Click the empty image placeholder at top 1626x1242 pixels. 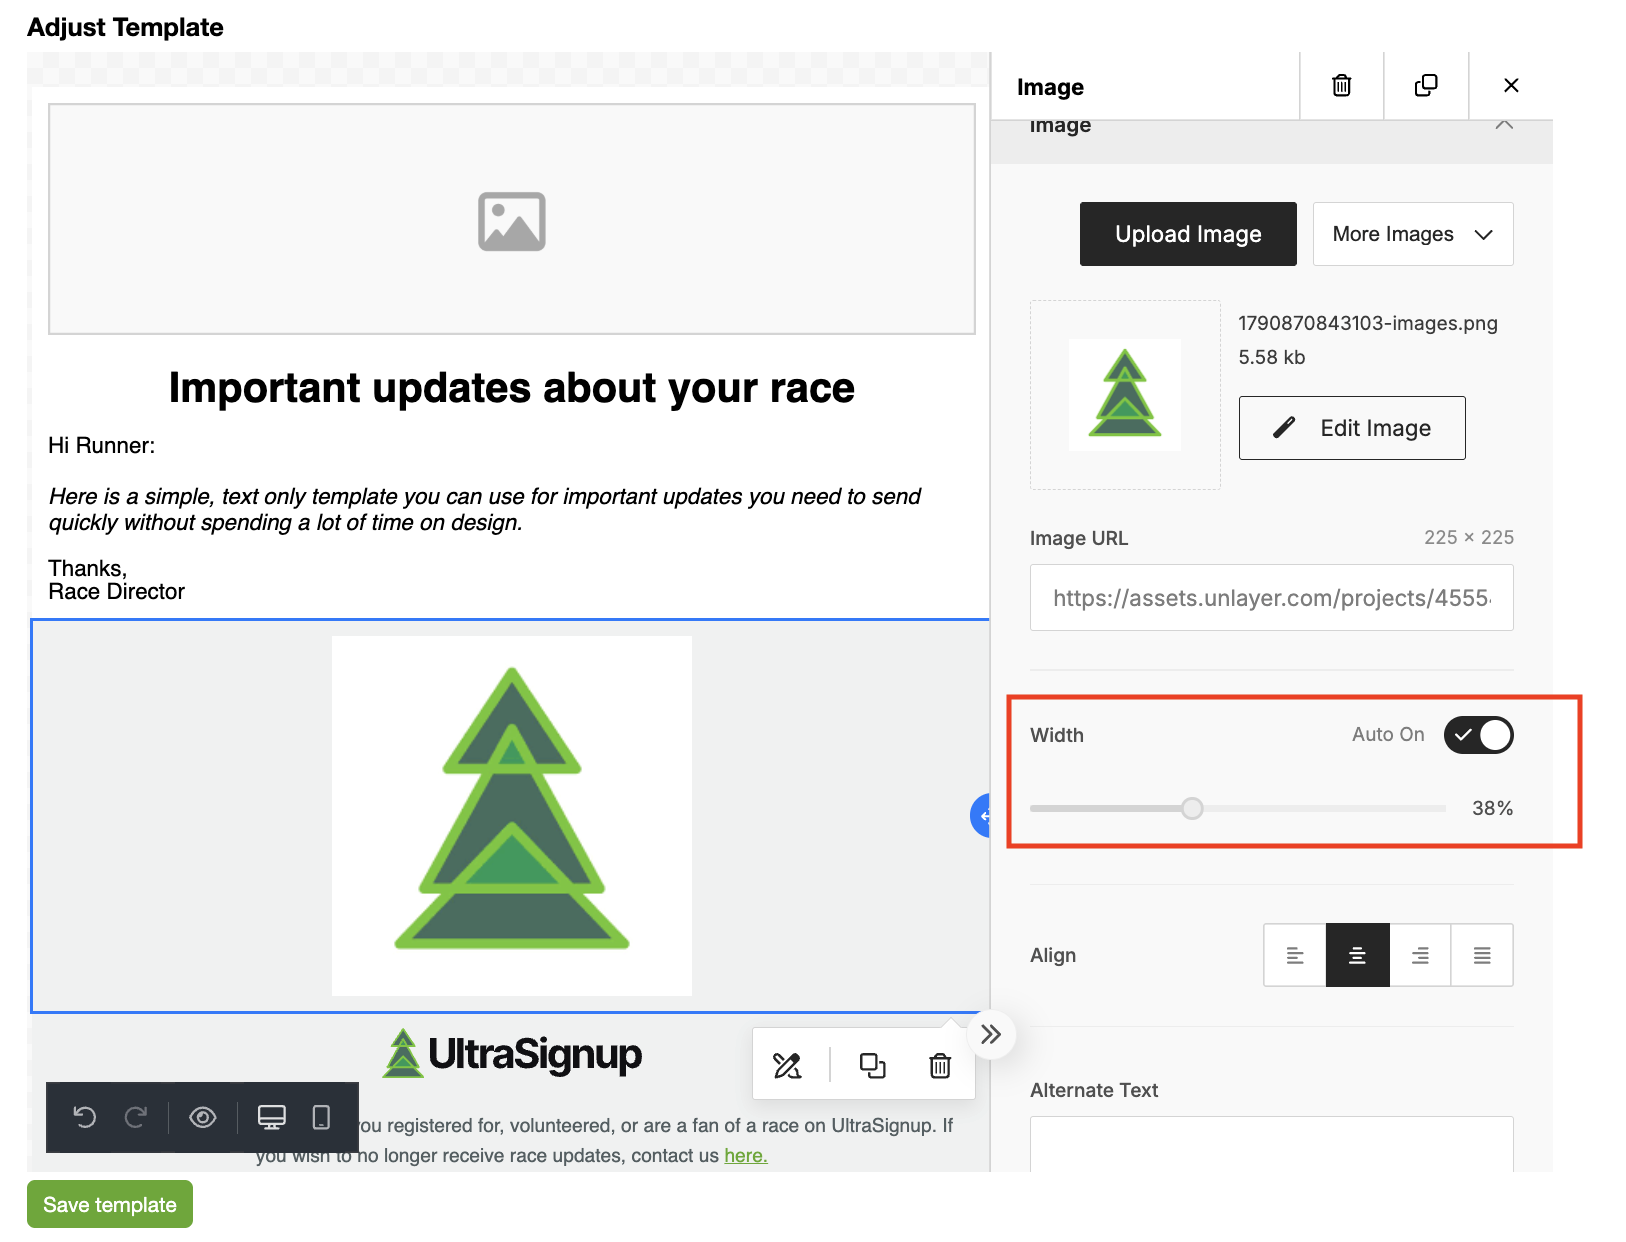coord(512,219)
